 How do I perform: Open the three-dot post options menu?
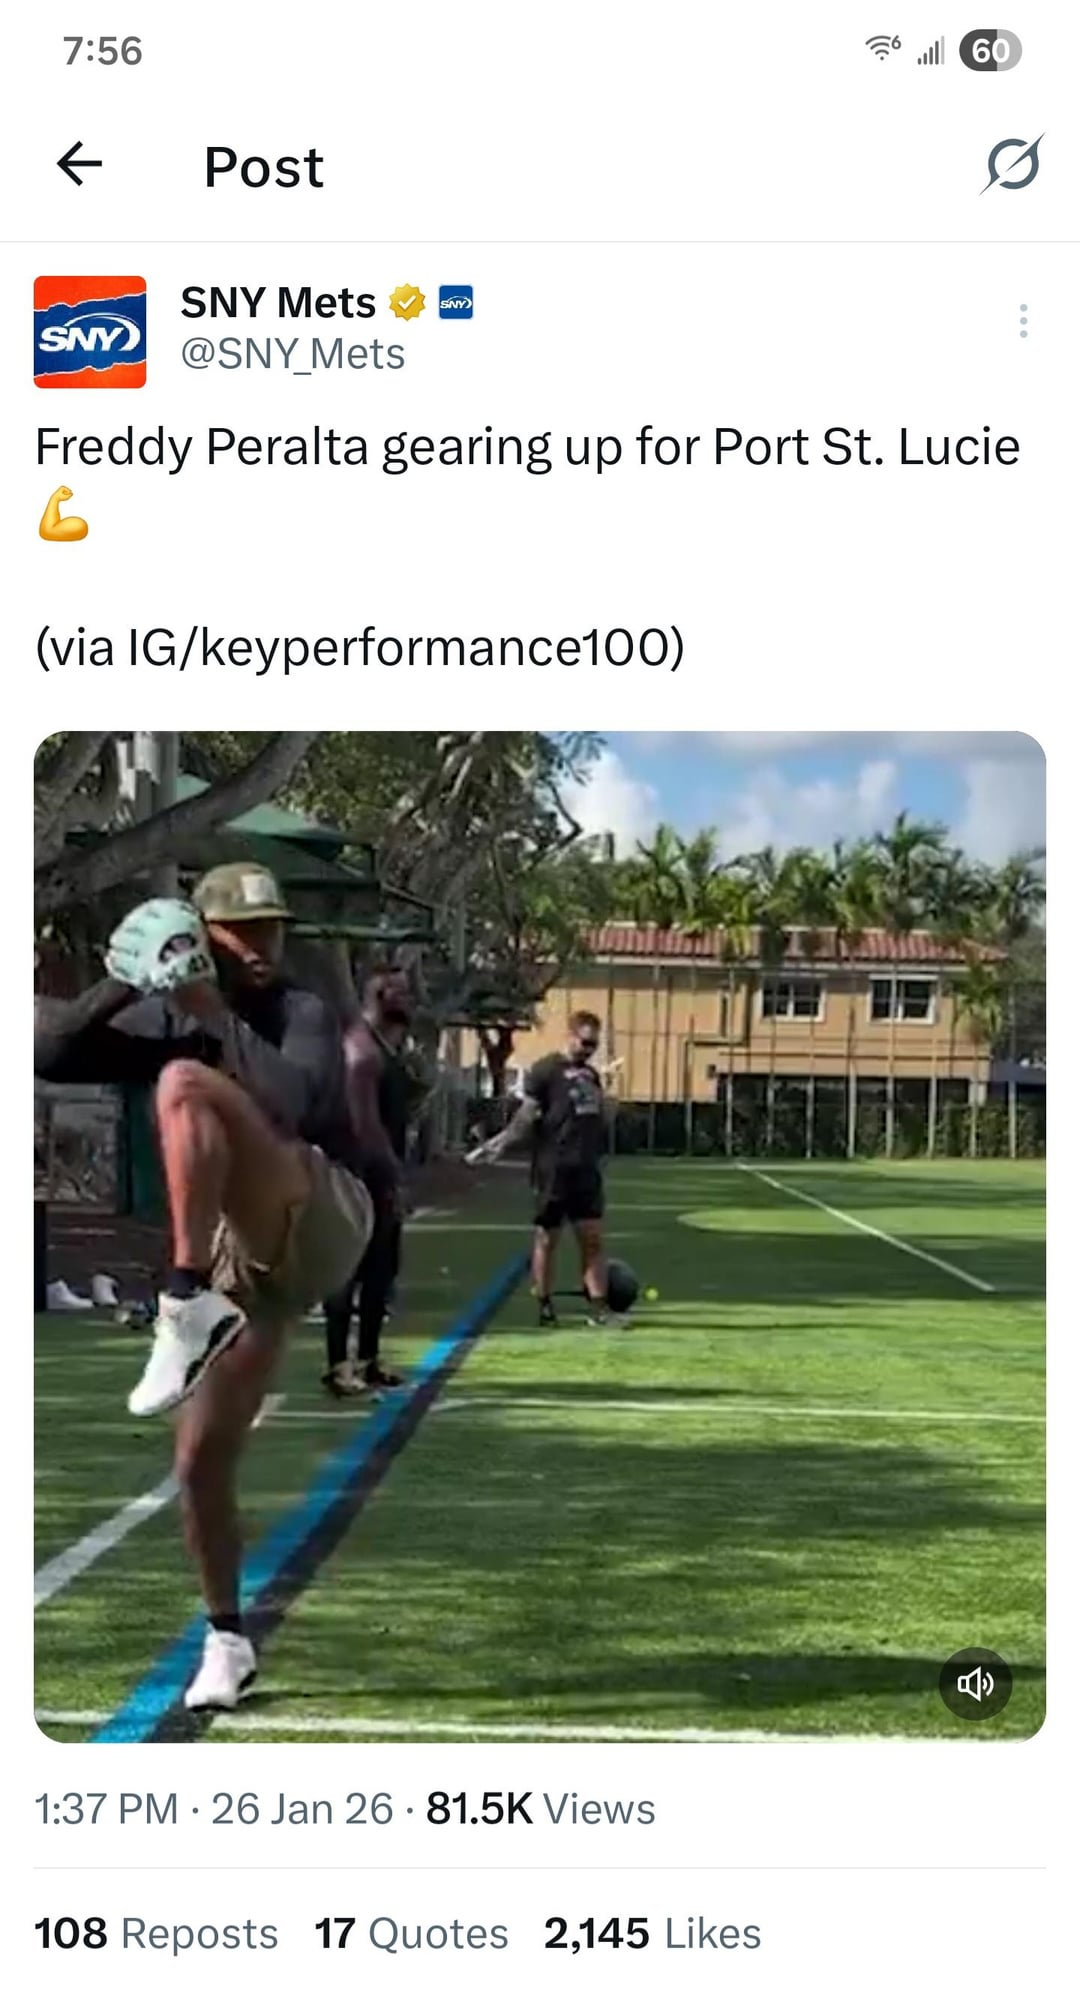pos(1023,321)
